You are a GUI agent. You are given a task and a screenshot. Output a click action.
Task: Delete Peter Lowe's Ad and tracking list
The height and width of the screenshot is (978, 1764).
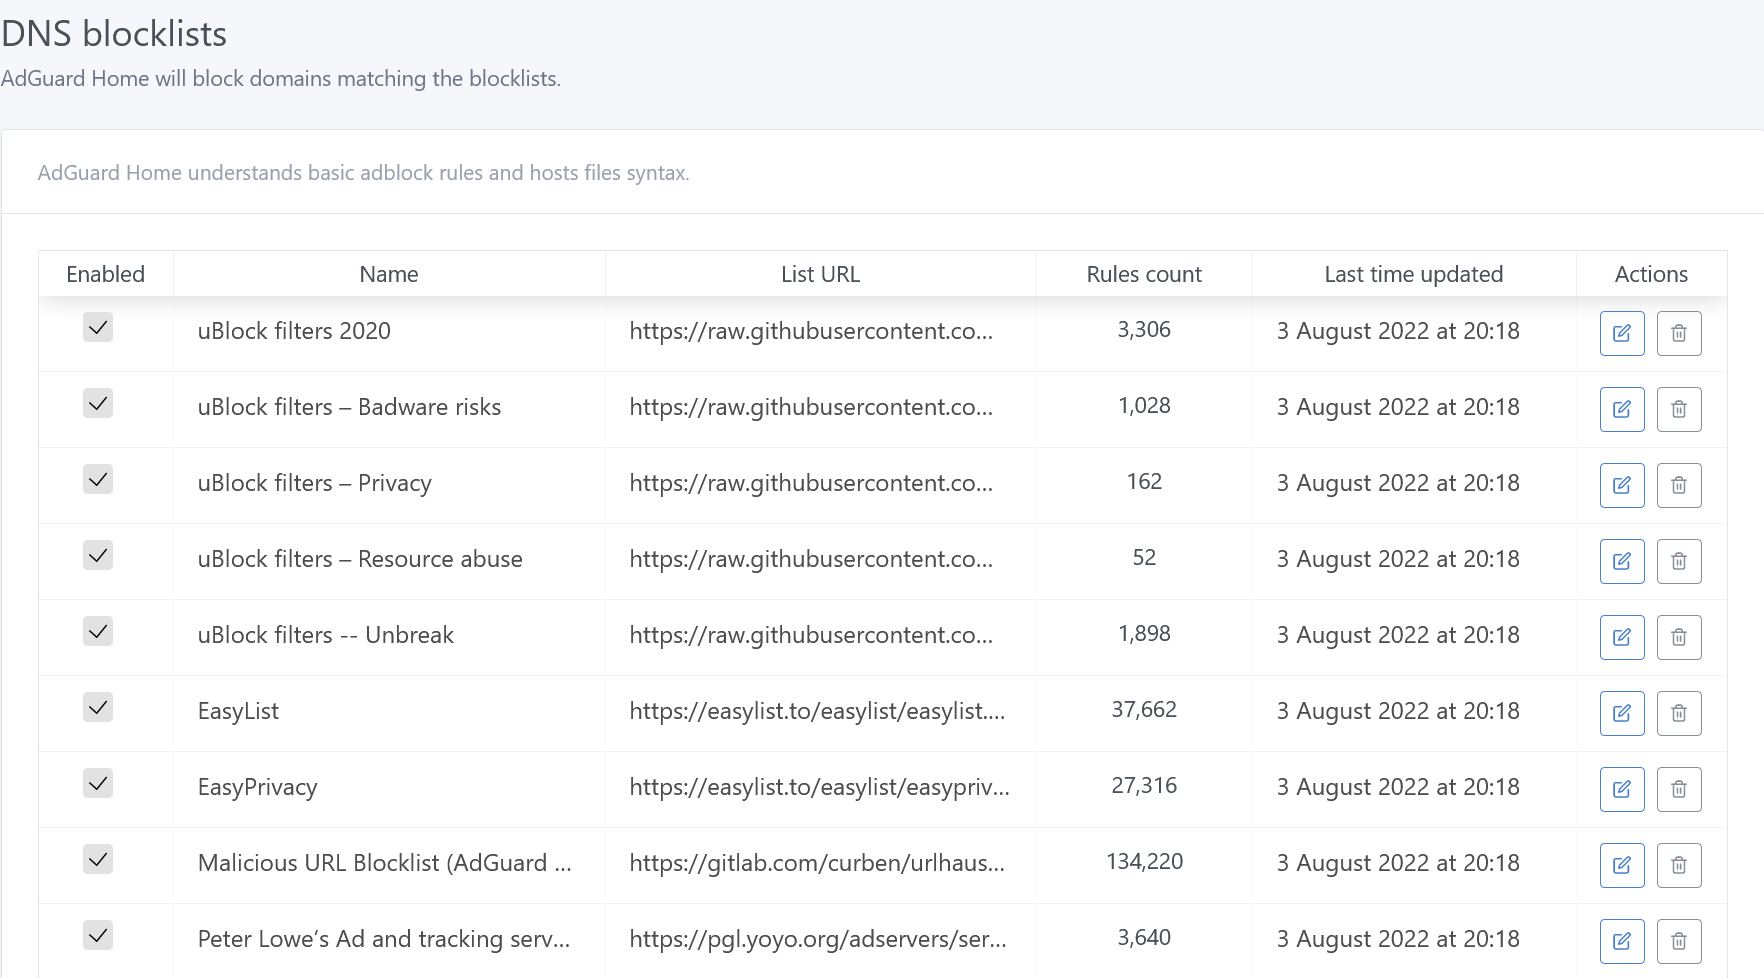[x=1679, y=941]
